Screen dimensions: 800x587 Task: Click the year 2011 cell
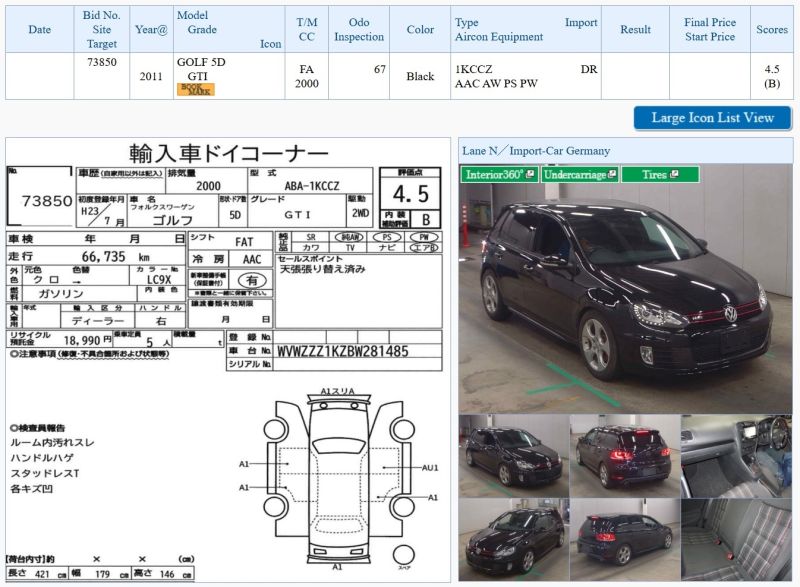(x=151, y=76)
